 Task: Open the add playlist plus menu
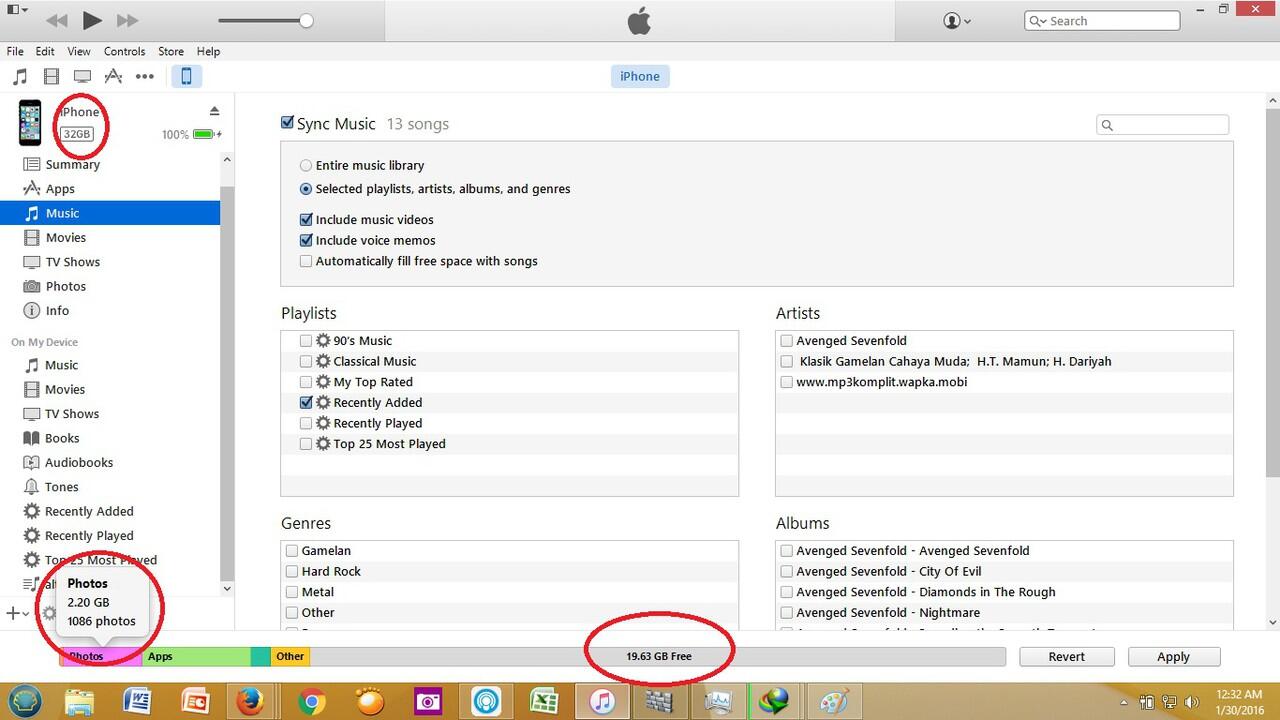click(x=17, y=613)
